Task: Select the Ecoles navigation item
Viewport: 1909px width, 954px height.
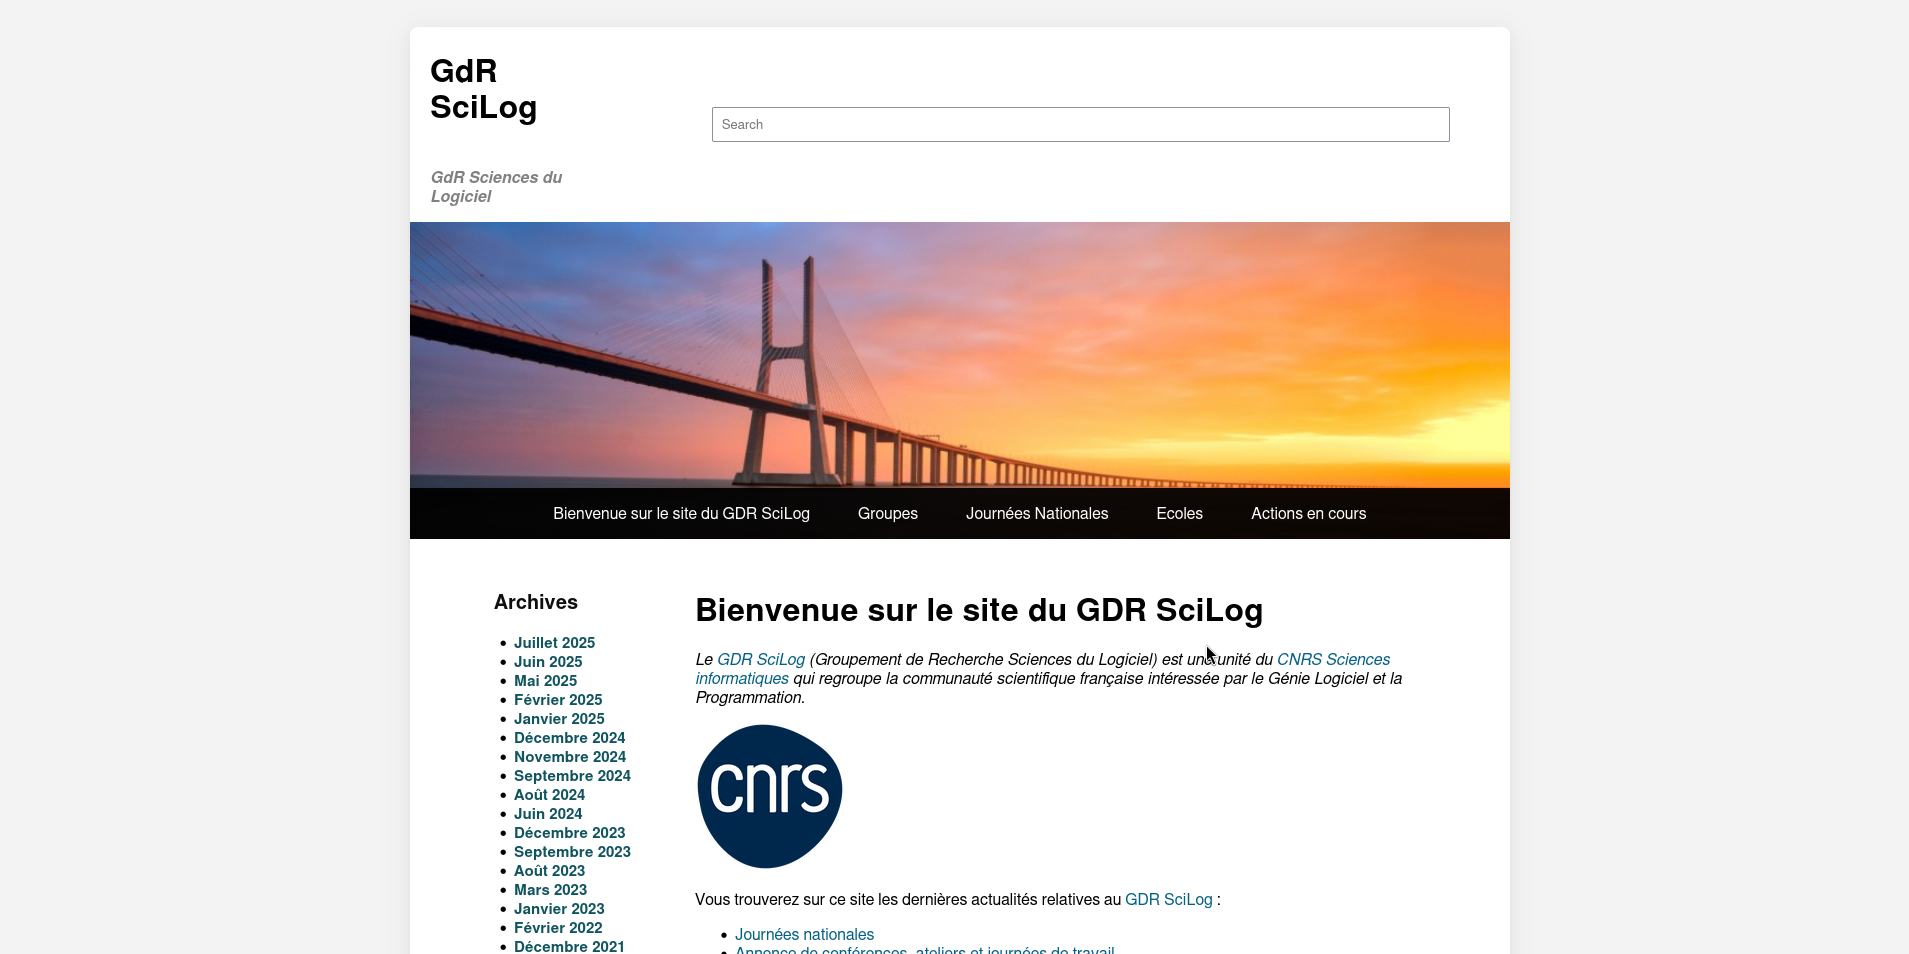Action: coord(1179,513)
